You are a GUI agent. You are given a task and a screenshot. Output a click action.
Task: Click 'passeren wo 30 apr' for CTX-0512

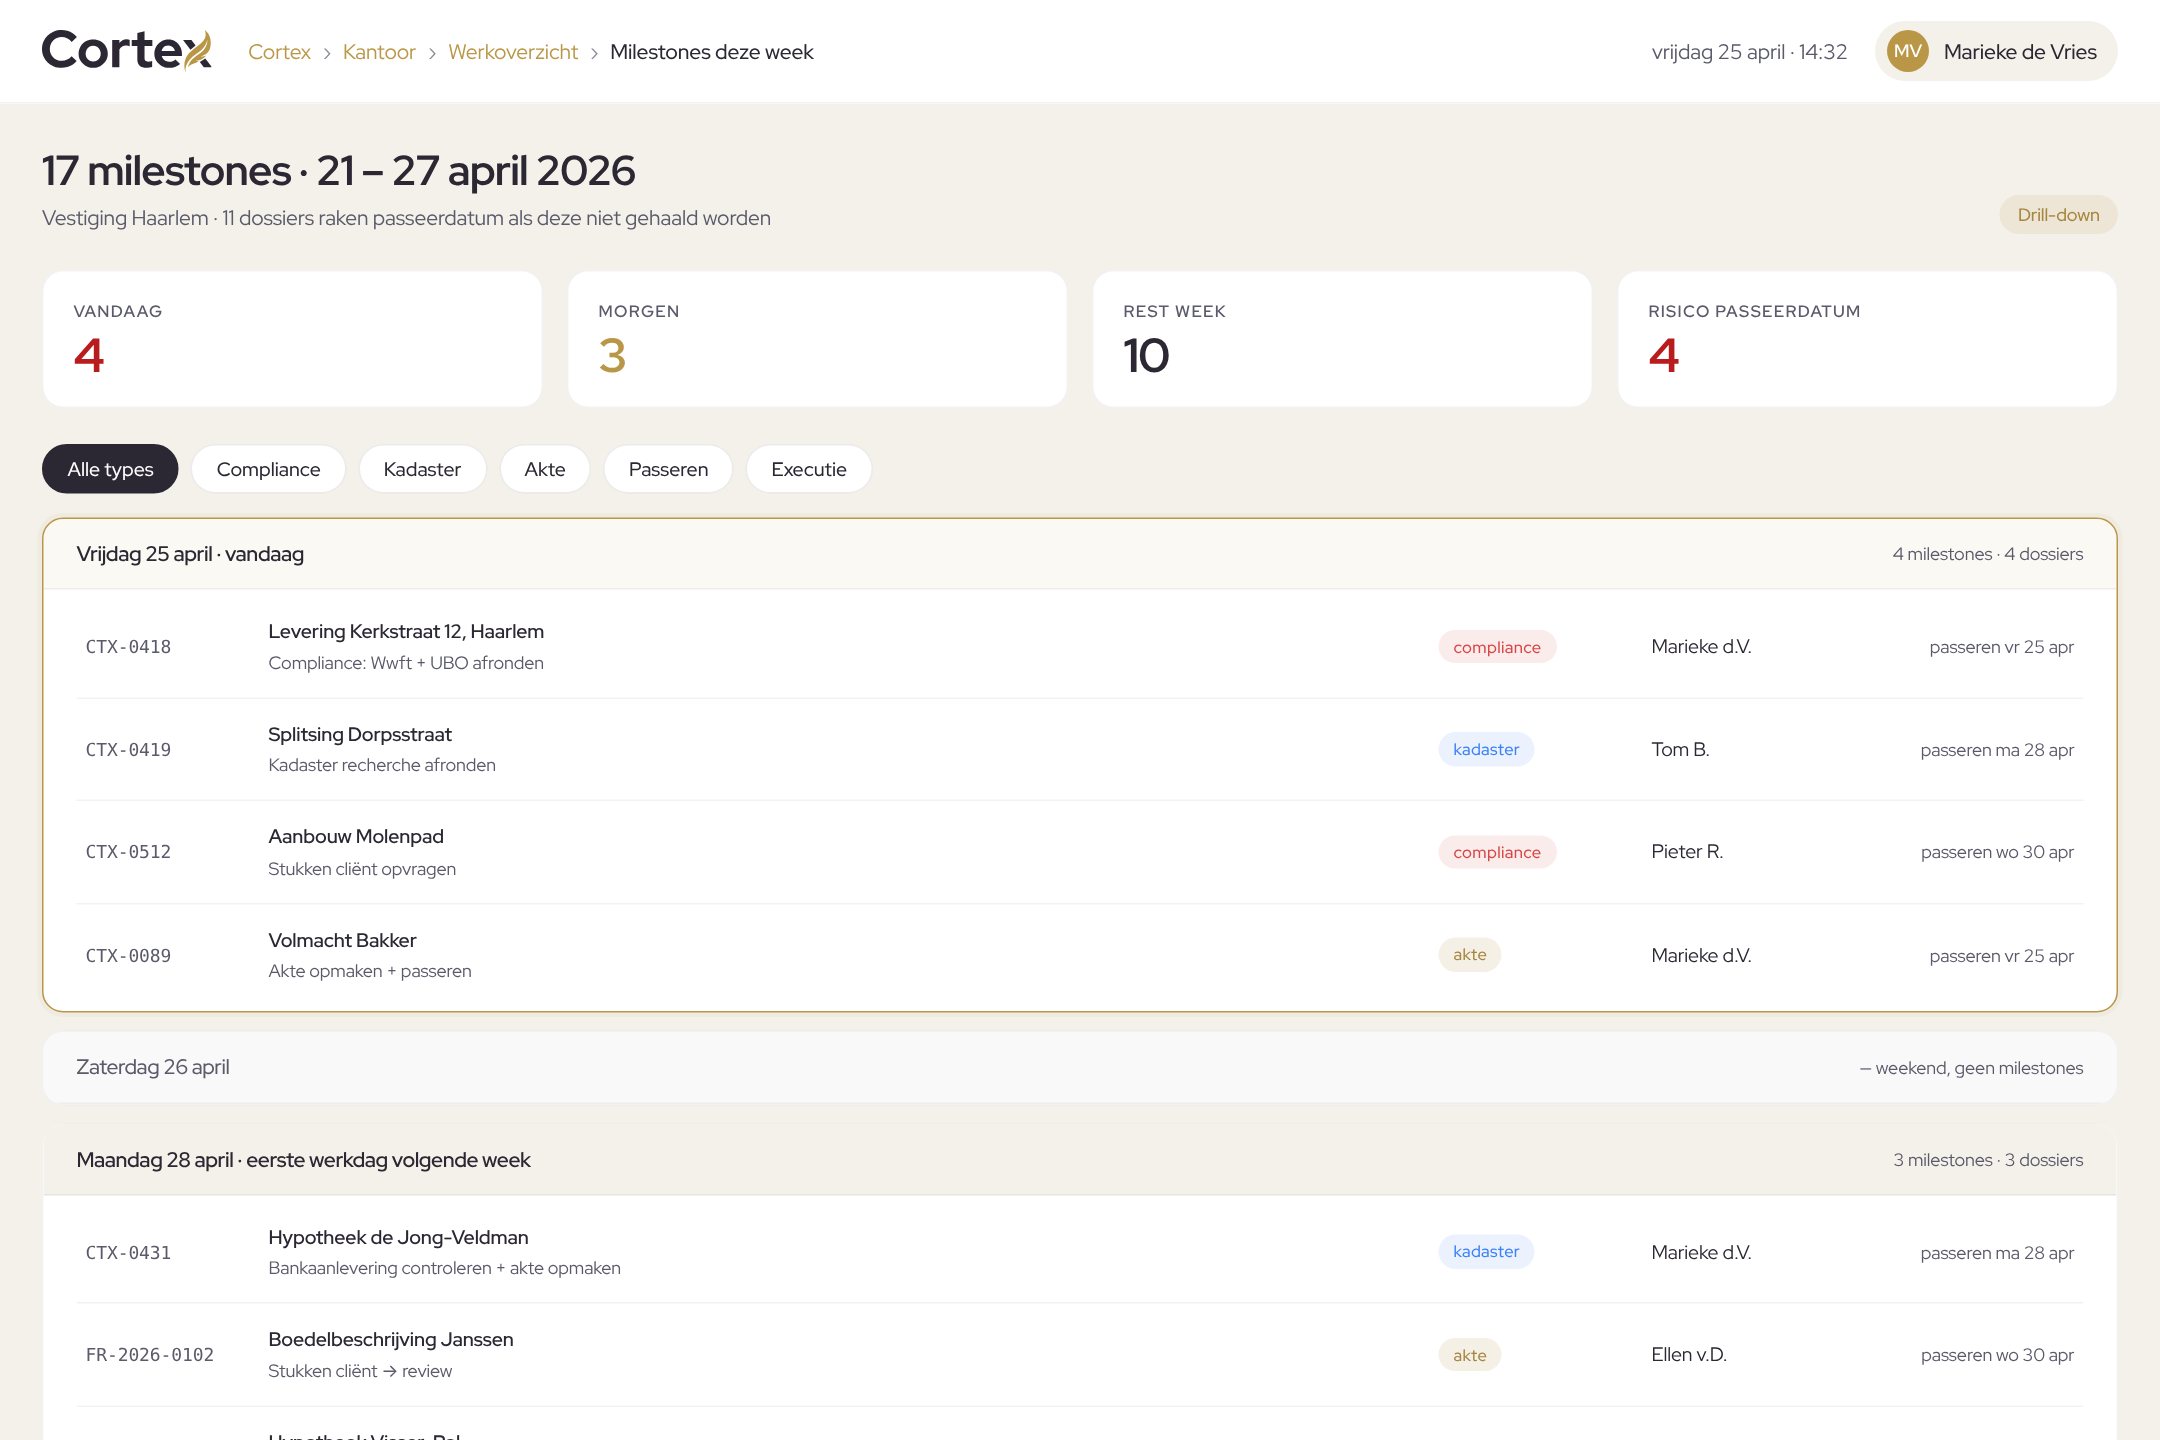(x=1997, y=852)
